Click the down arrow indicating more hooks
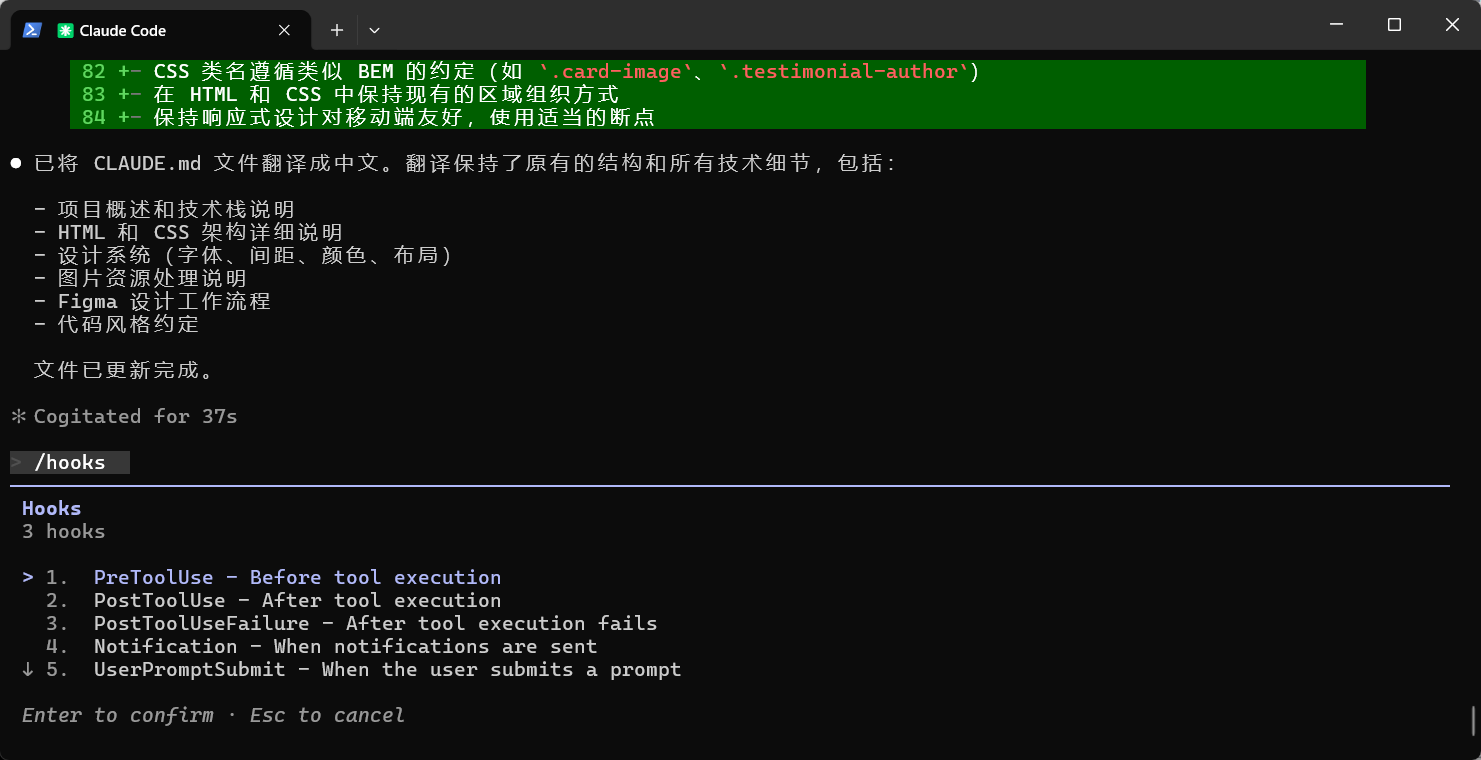 (28, 669)
